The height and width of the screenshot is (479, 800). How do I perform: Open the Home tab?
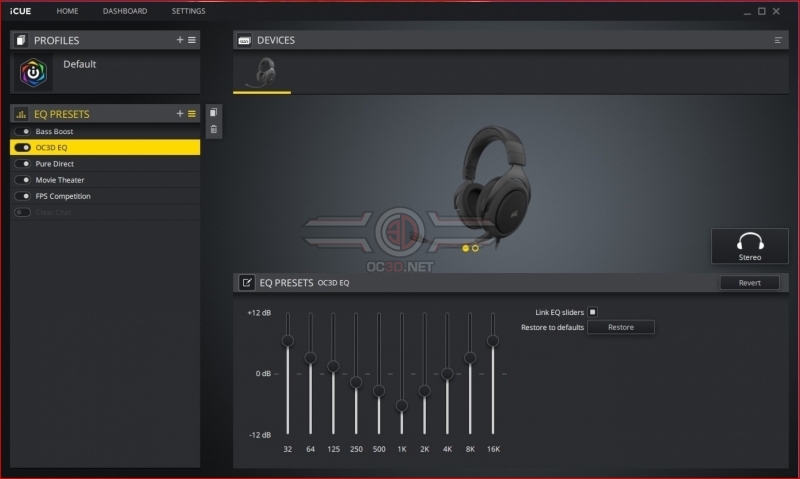(67, 11)
